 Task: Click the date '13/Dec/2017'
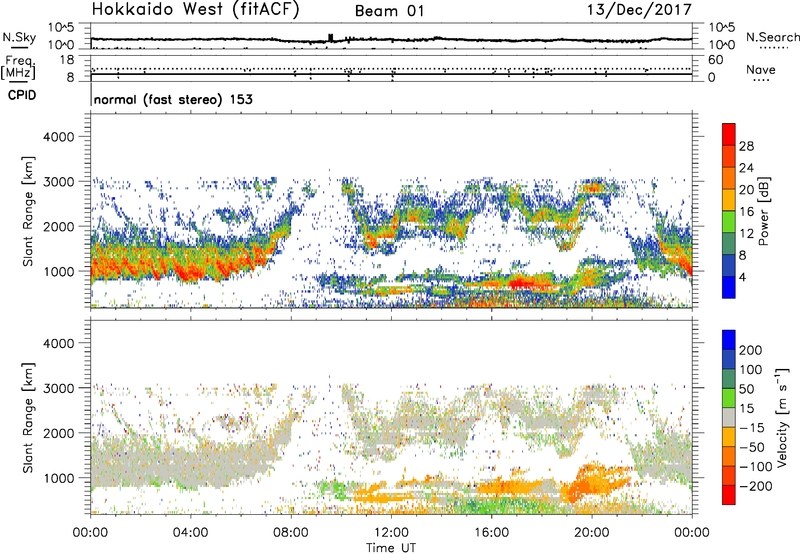click(639, 10)
